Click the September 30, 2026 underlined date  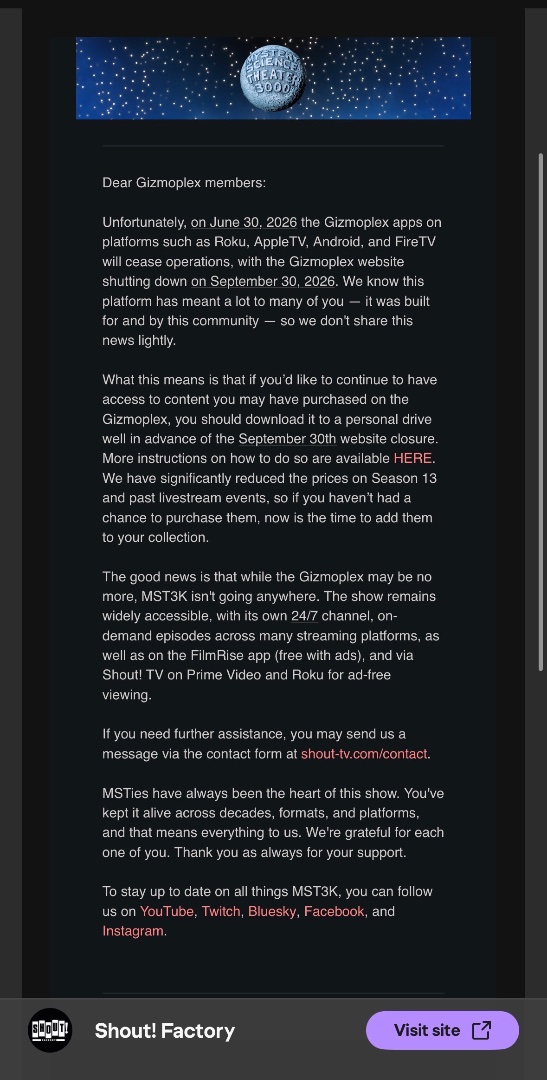point(262,282)
